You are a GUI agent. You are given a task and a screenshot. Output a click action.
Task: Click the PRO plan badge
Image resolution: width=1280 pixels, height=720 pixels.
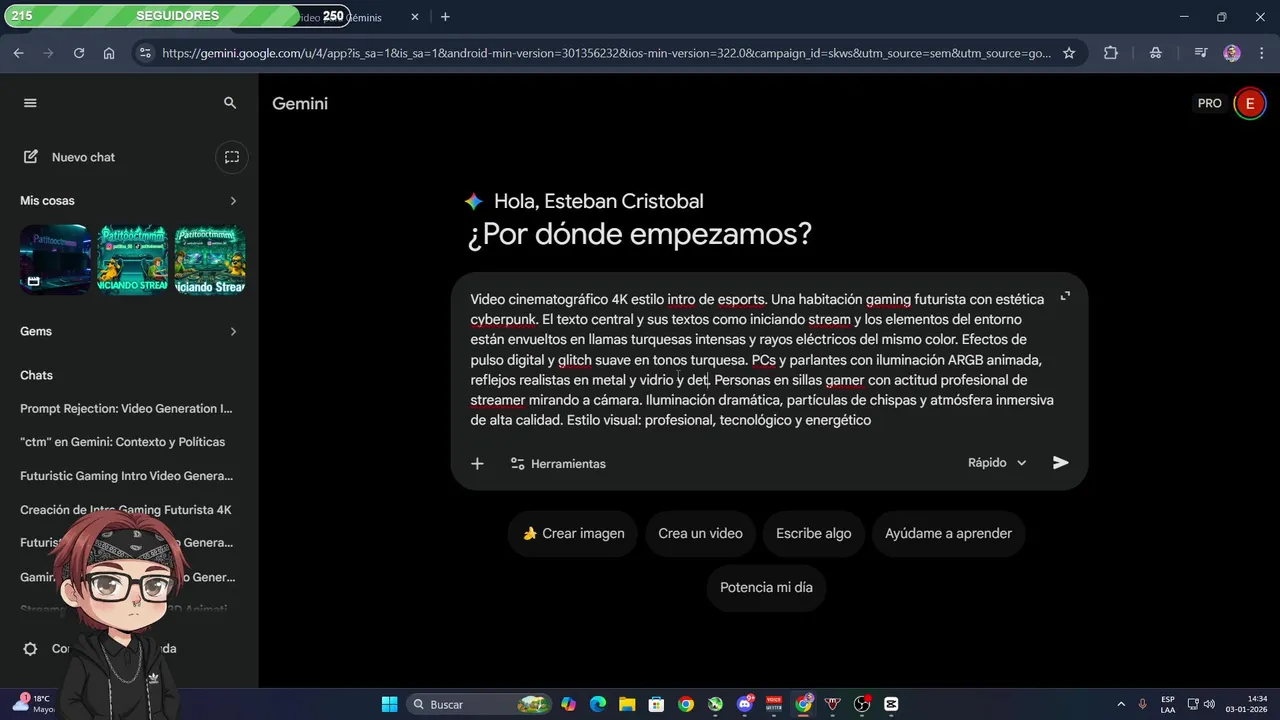1210,103
